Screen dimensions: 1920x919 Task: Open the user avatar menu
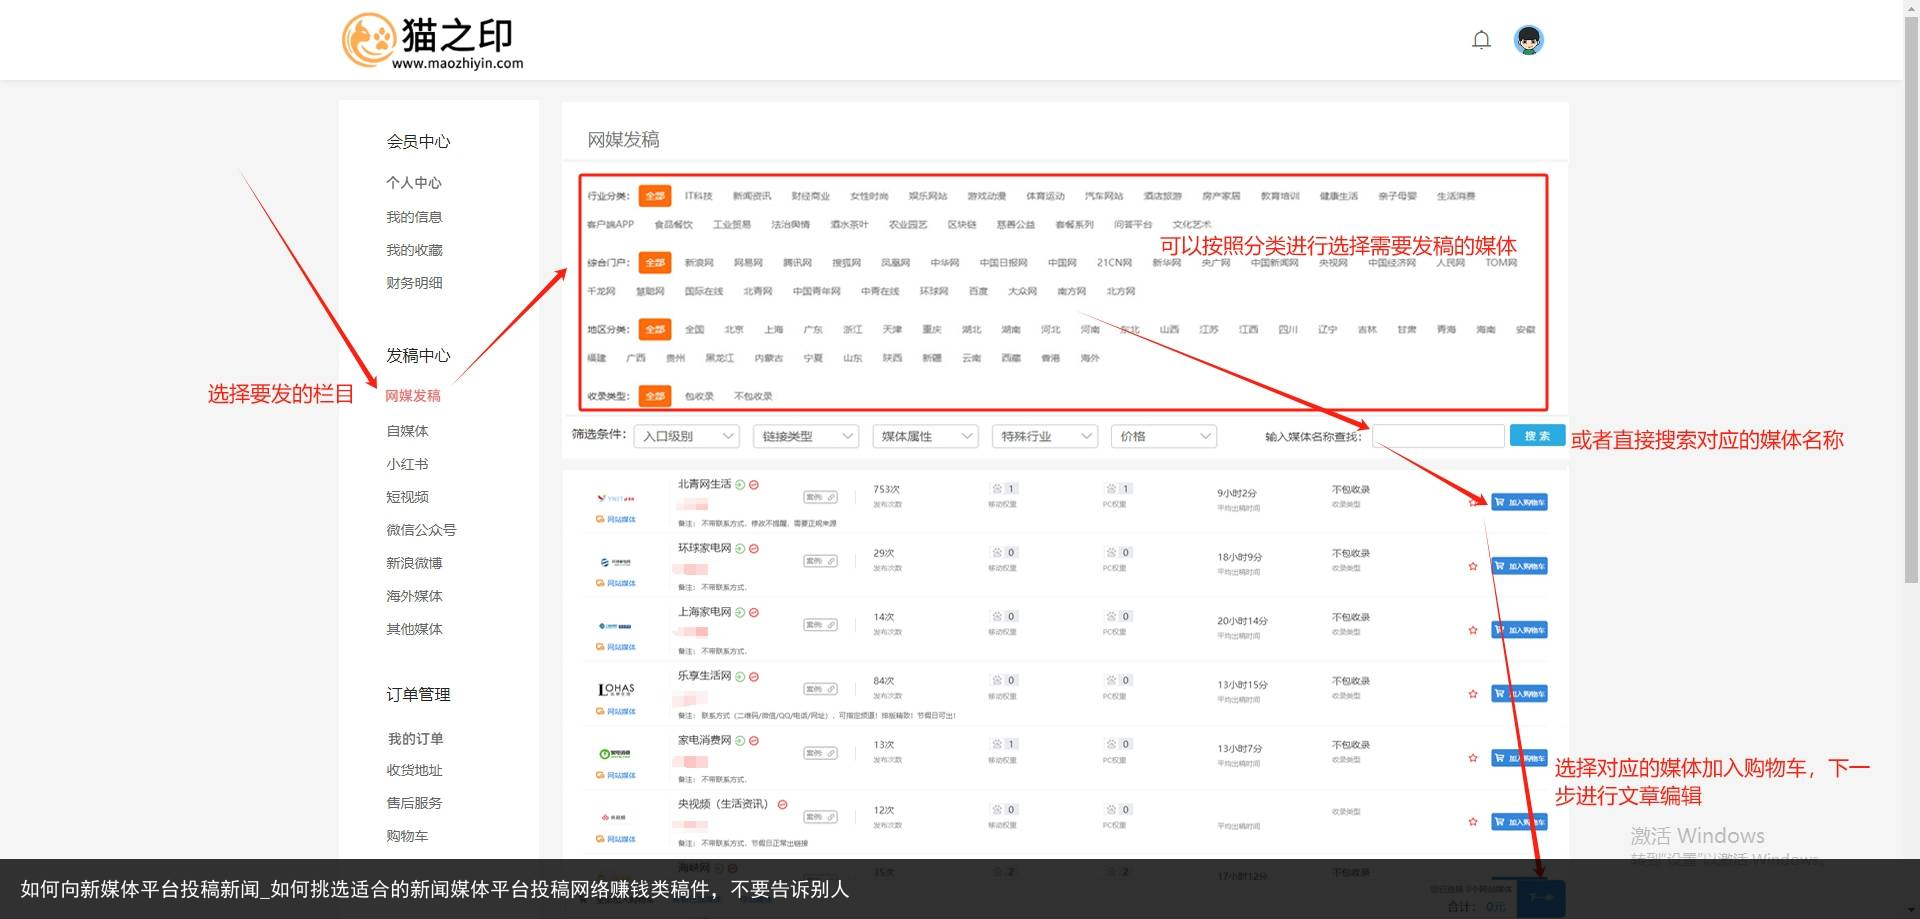coord(1528,40)
